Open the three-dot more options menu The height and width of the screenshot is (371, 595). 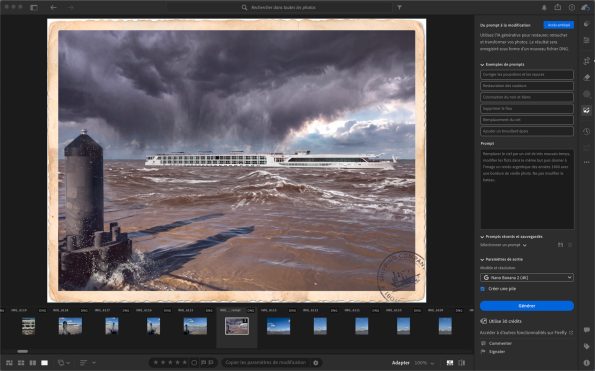(587, 162)
